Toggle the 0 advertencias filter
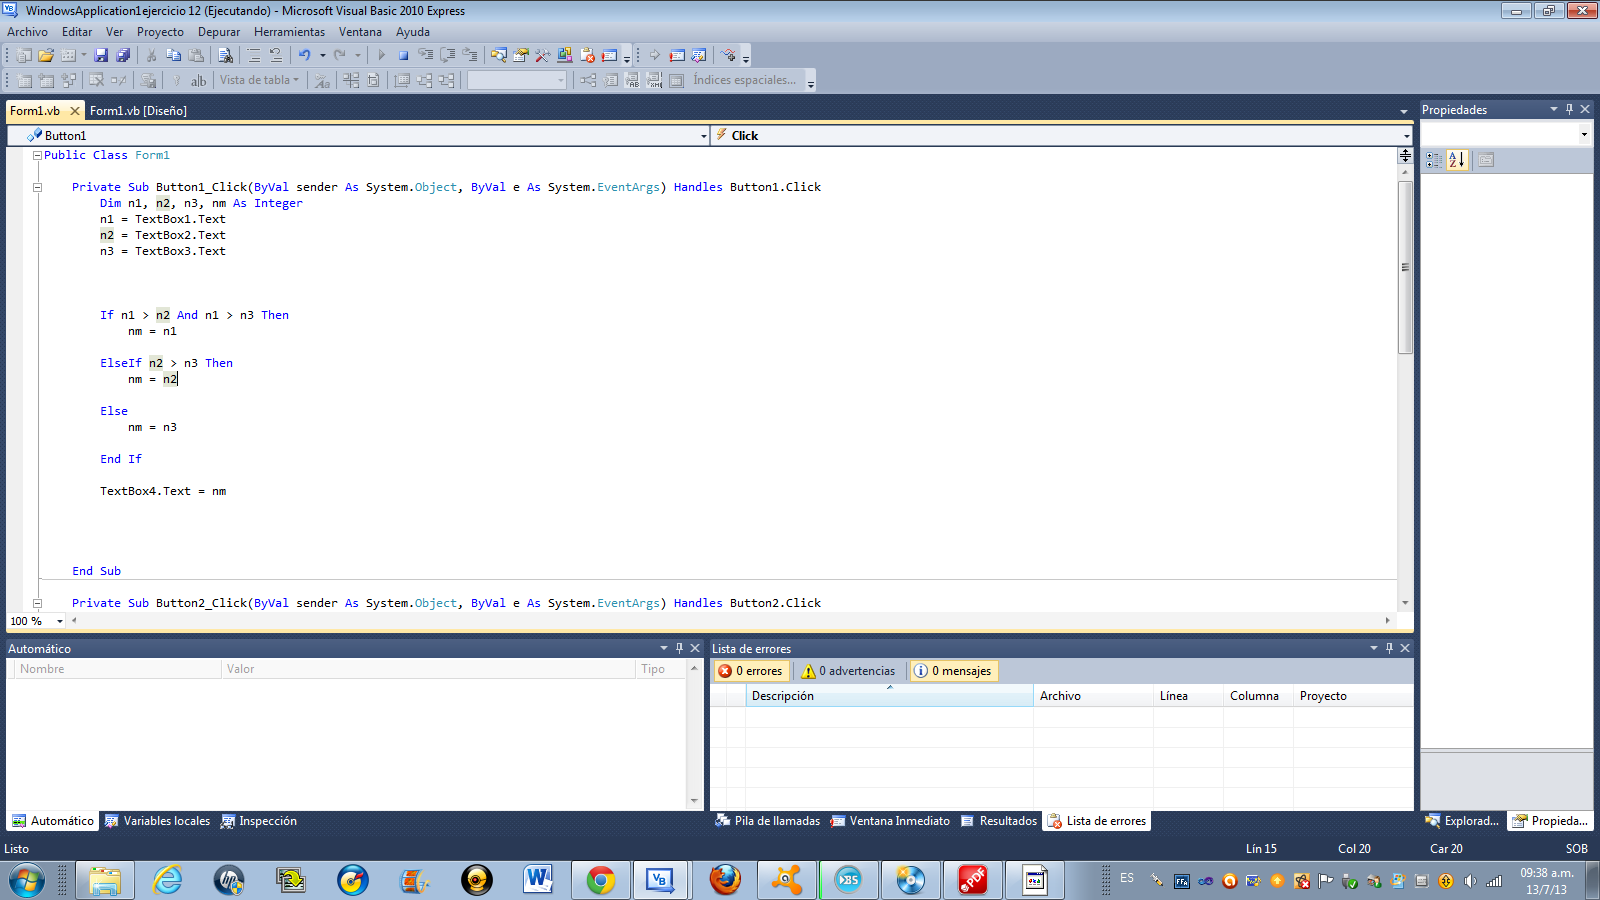The width and height of the screenshot is (1600, 900). tap(848, 670)
